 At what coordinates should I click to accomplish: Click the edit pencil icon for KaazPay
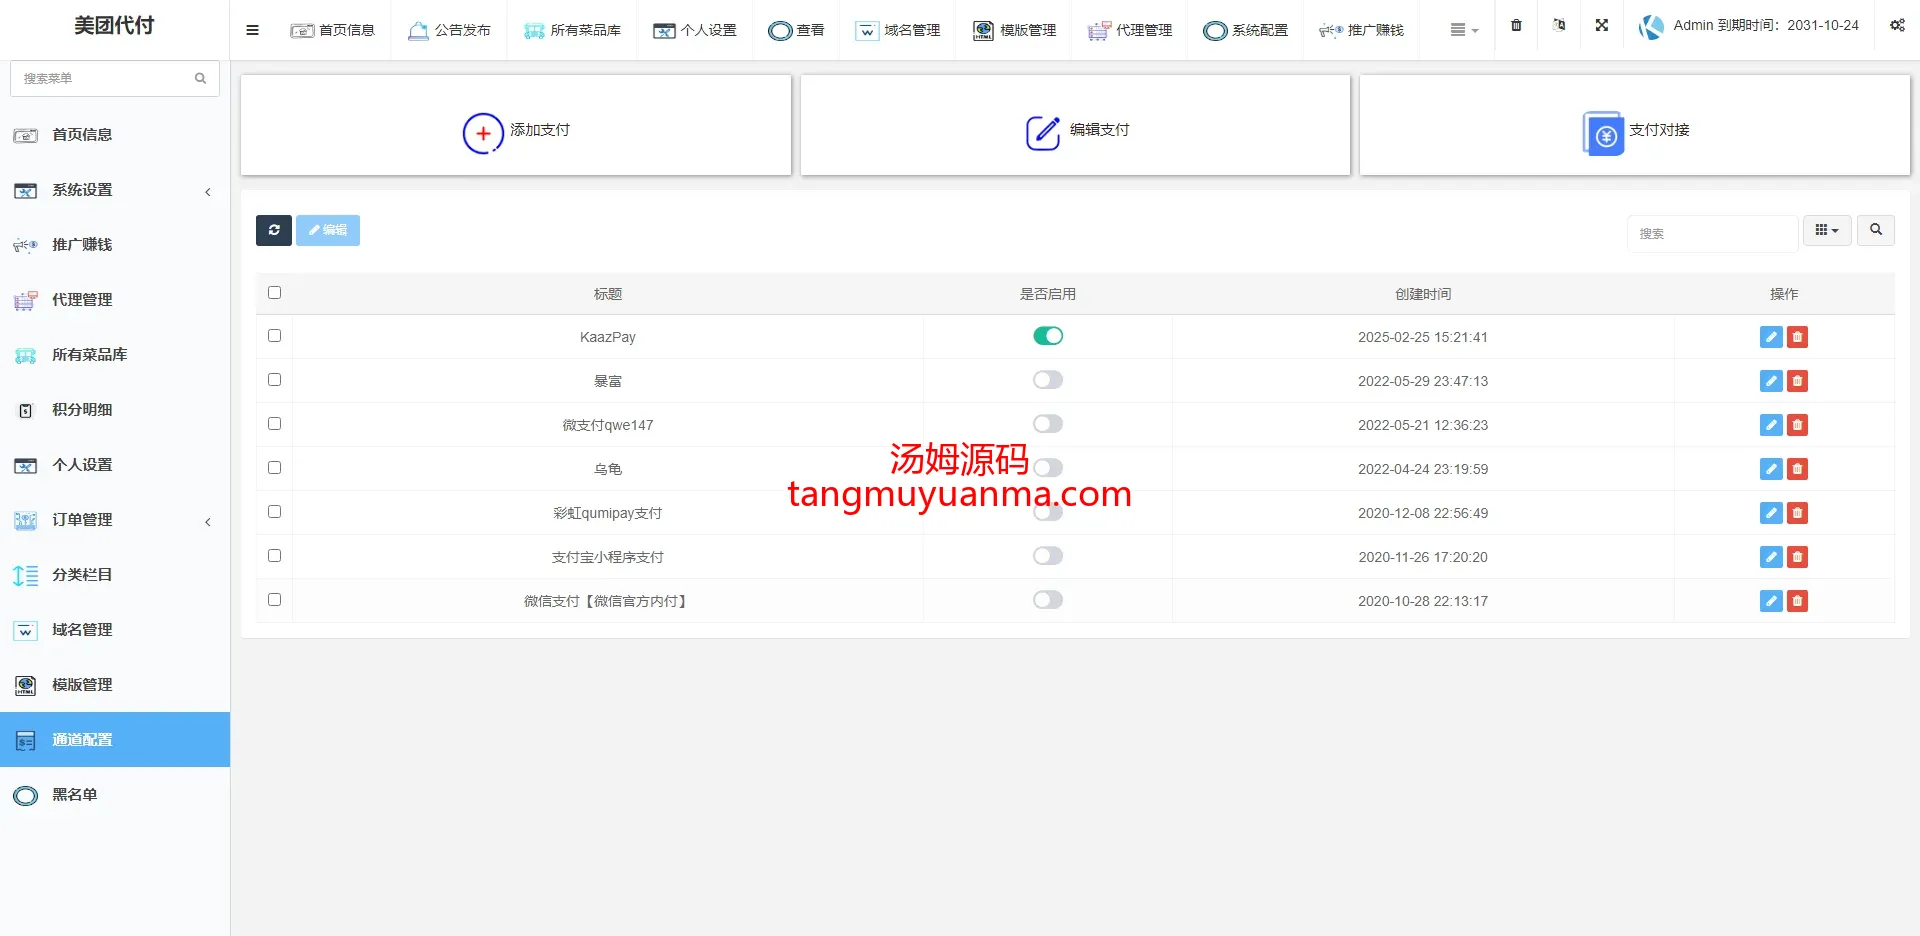(1770, 337)
